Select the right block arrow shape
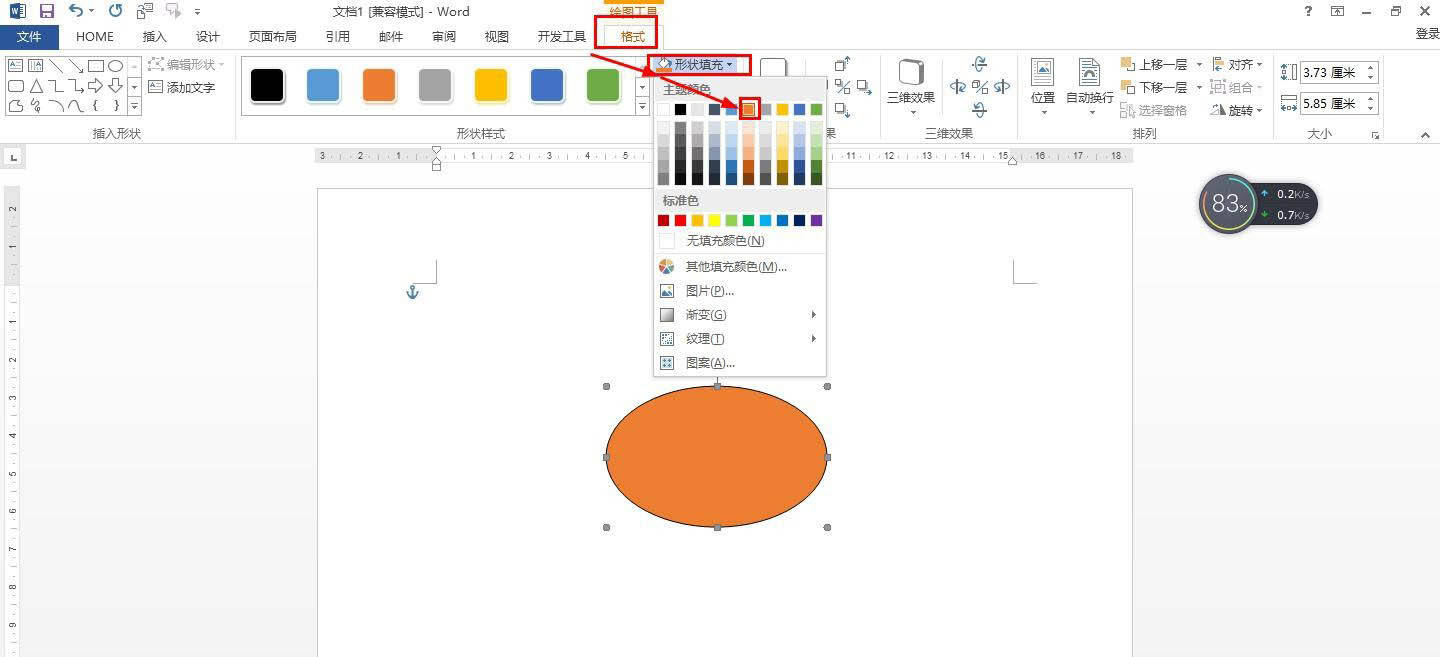This screenshot has height=657, width=1440. (96, 86)
